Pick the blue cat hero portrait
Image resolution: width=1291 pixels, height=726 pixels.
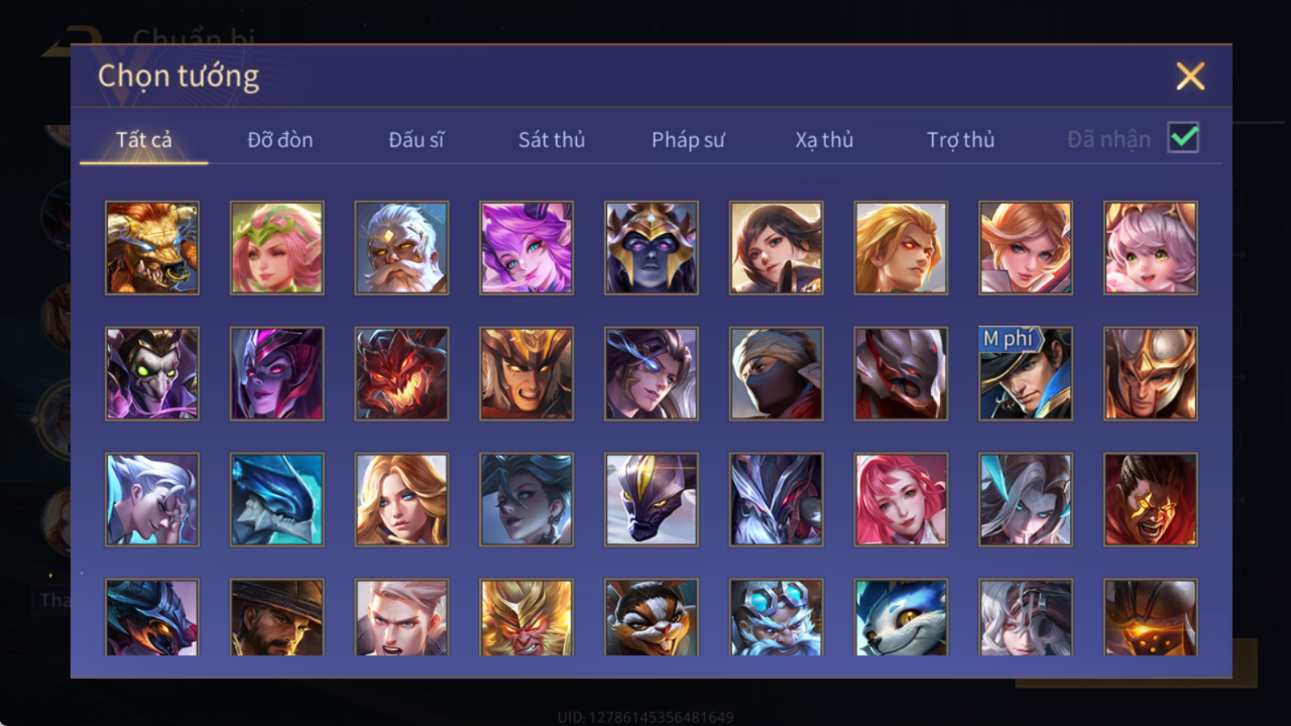click(x=901, y=617)
